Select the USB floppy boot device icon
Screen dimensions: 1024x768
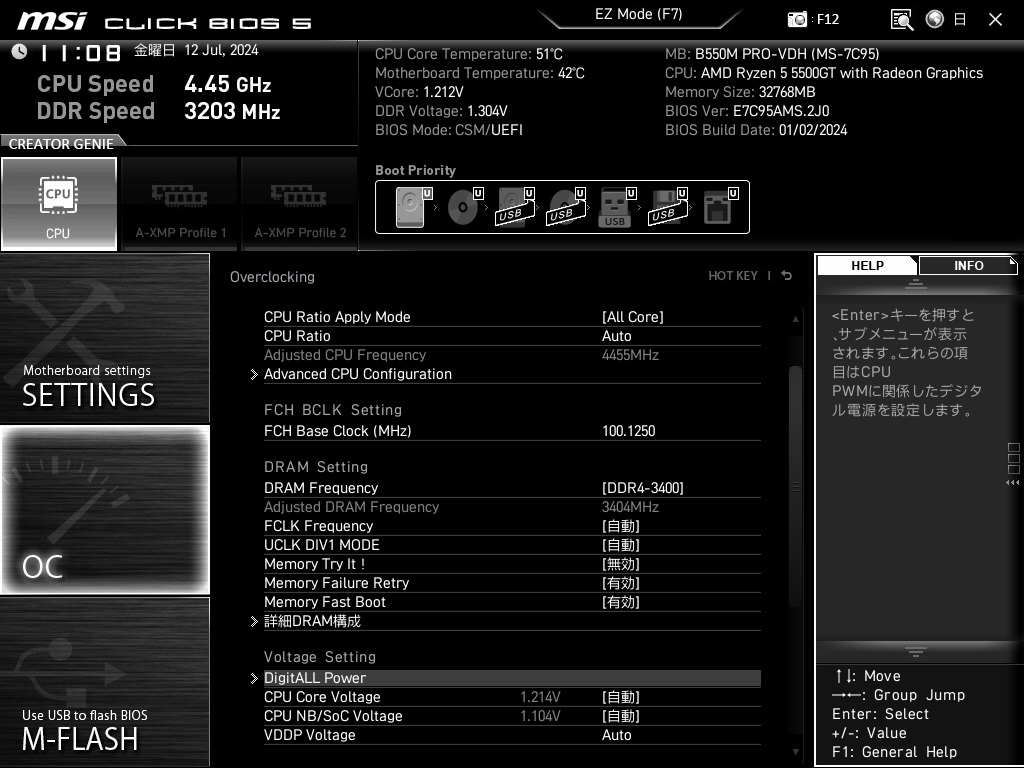click(x=667, y=207)
